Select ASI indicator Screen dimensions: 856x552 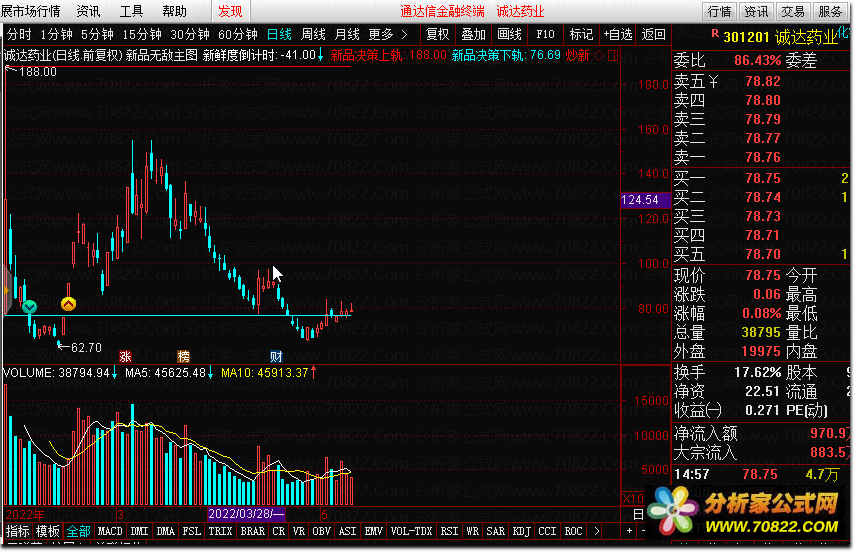[348, 531]
